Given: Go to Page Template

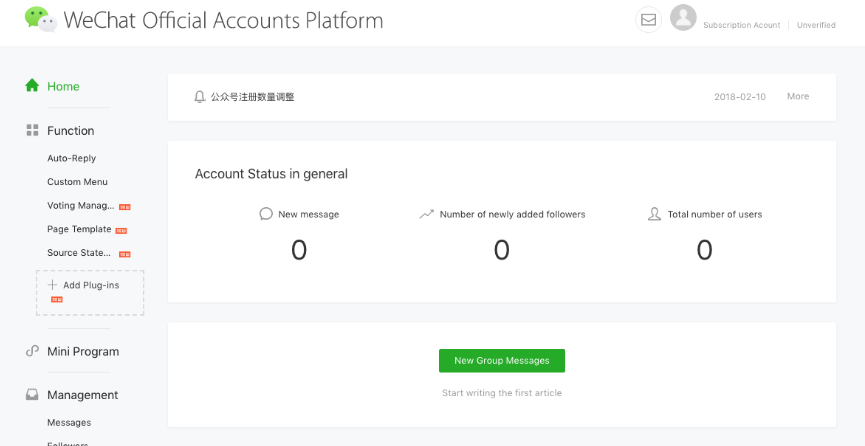Looking at the screenshot, I should coord(79,229).
